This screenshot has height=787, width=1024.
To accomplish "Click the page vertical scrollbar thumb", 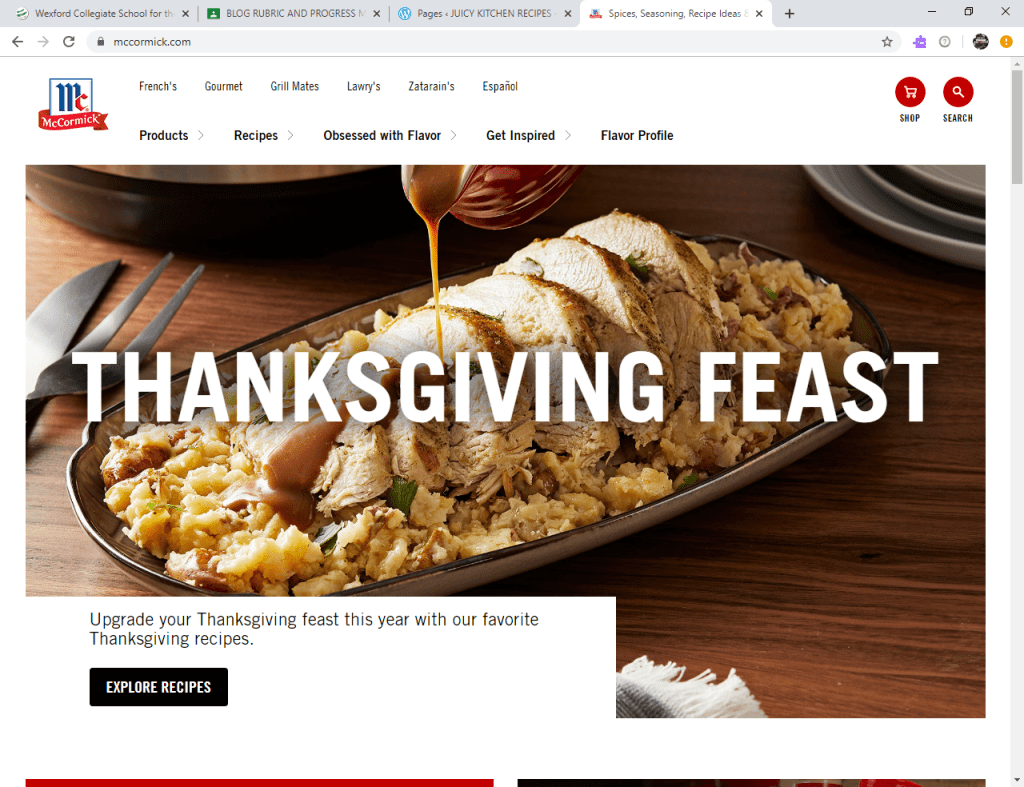I will tap(1017, 126).
